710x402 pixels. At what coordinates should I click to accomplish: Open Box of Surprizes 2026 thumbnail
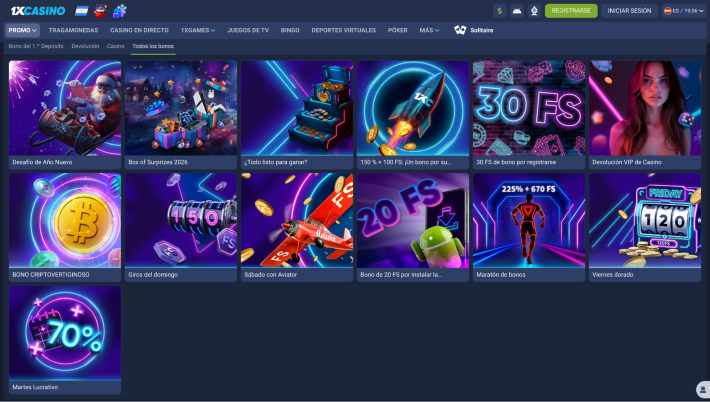[181, 108]
